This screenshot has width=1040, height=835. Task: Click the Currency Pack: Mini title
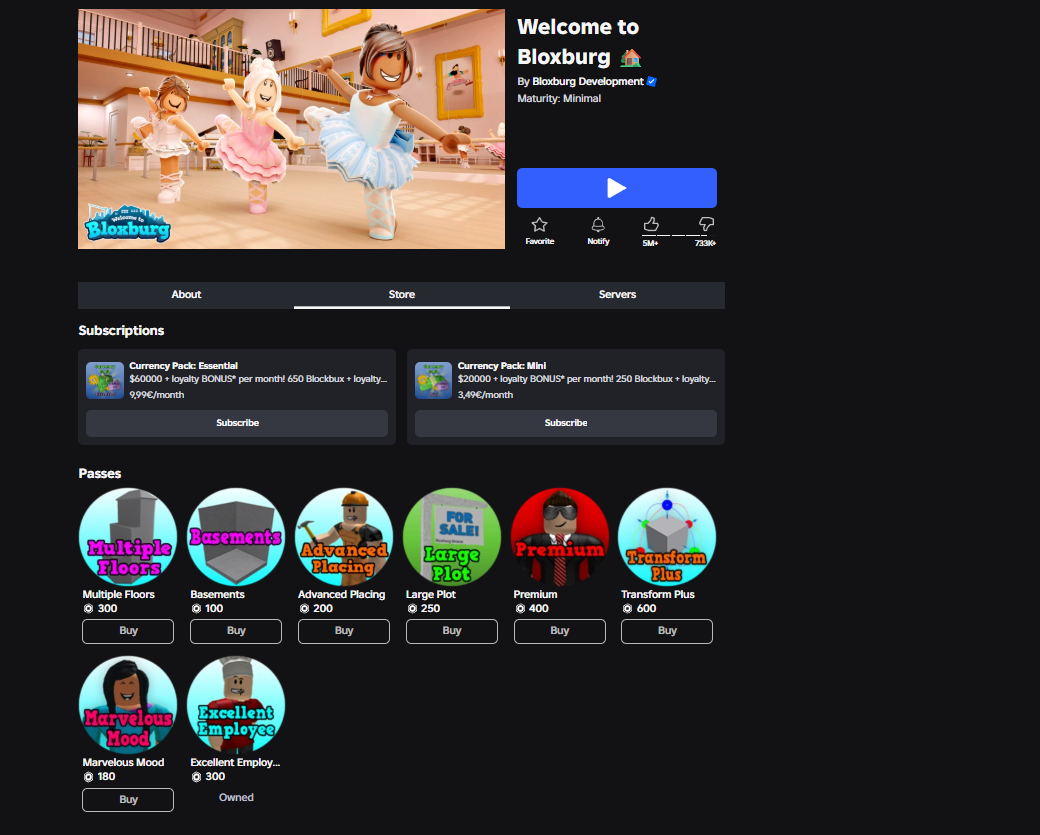click(x=502, y=365)
